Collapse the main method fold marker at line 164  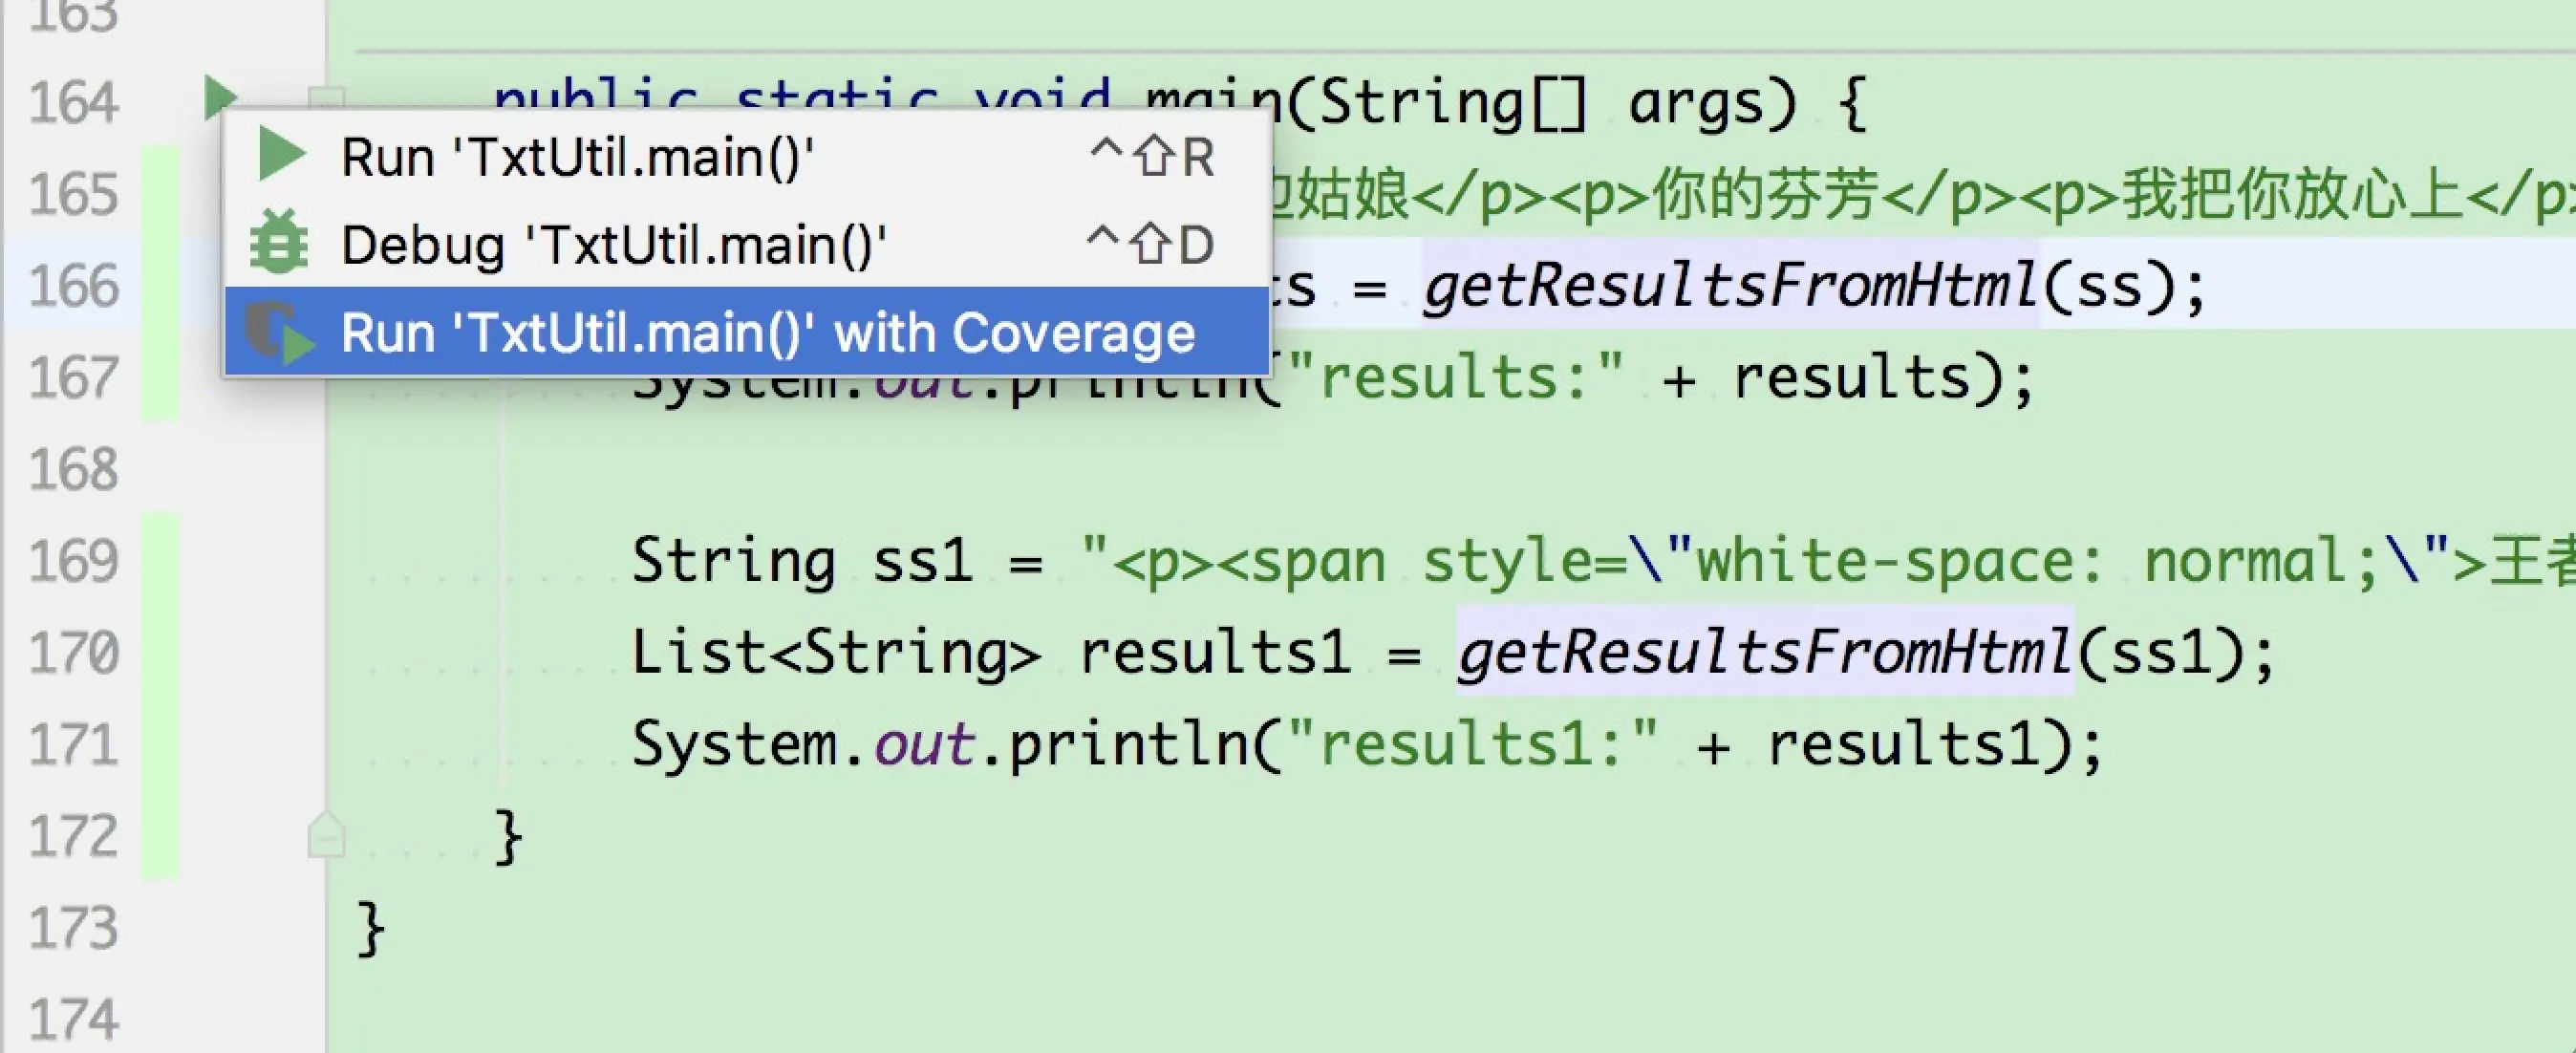[x=326, y=99]
